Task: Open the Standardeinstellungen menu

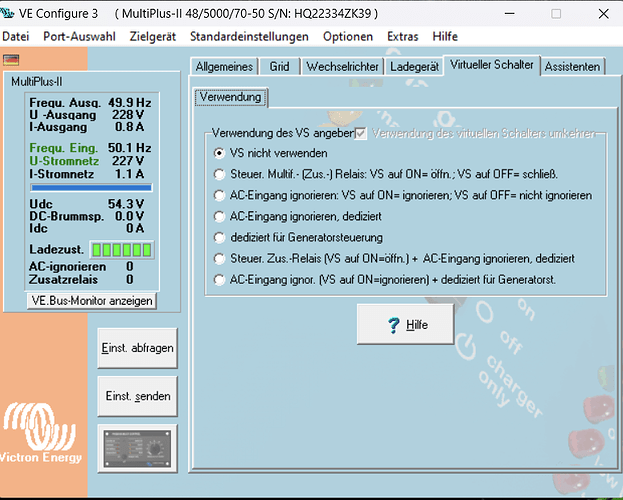Action: click(249, 37)
